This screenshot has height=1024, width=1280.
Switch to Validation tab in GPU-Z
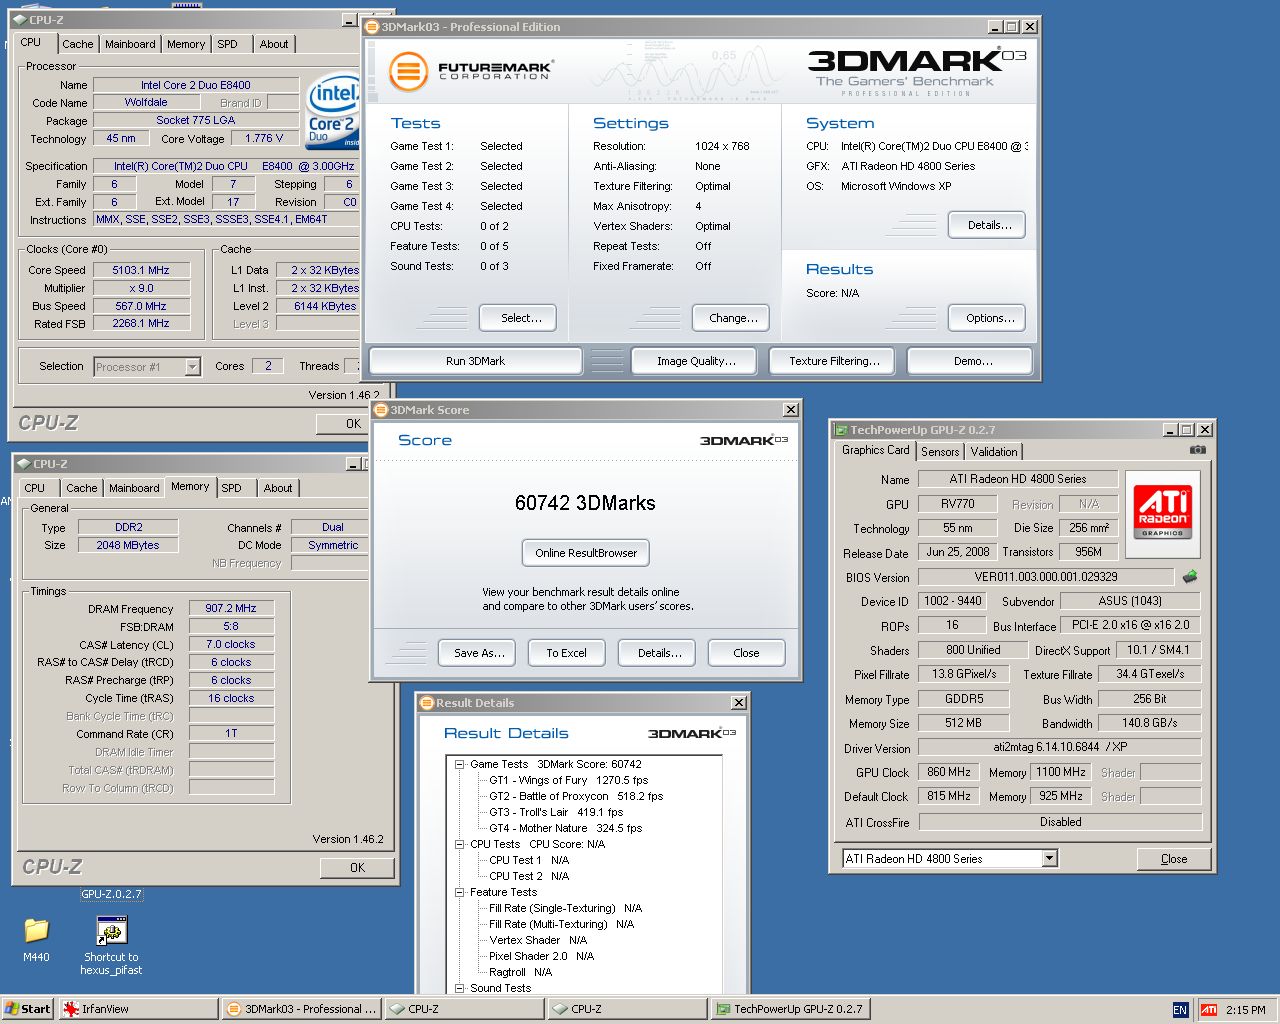pos(994,452)
